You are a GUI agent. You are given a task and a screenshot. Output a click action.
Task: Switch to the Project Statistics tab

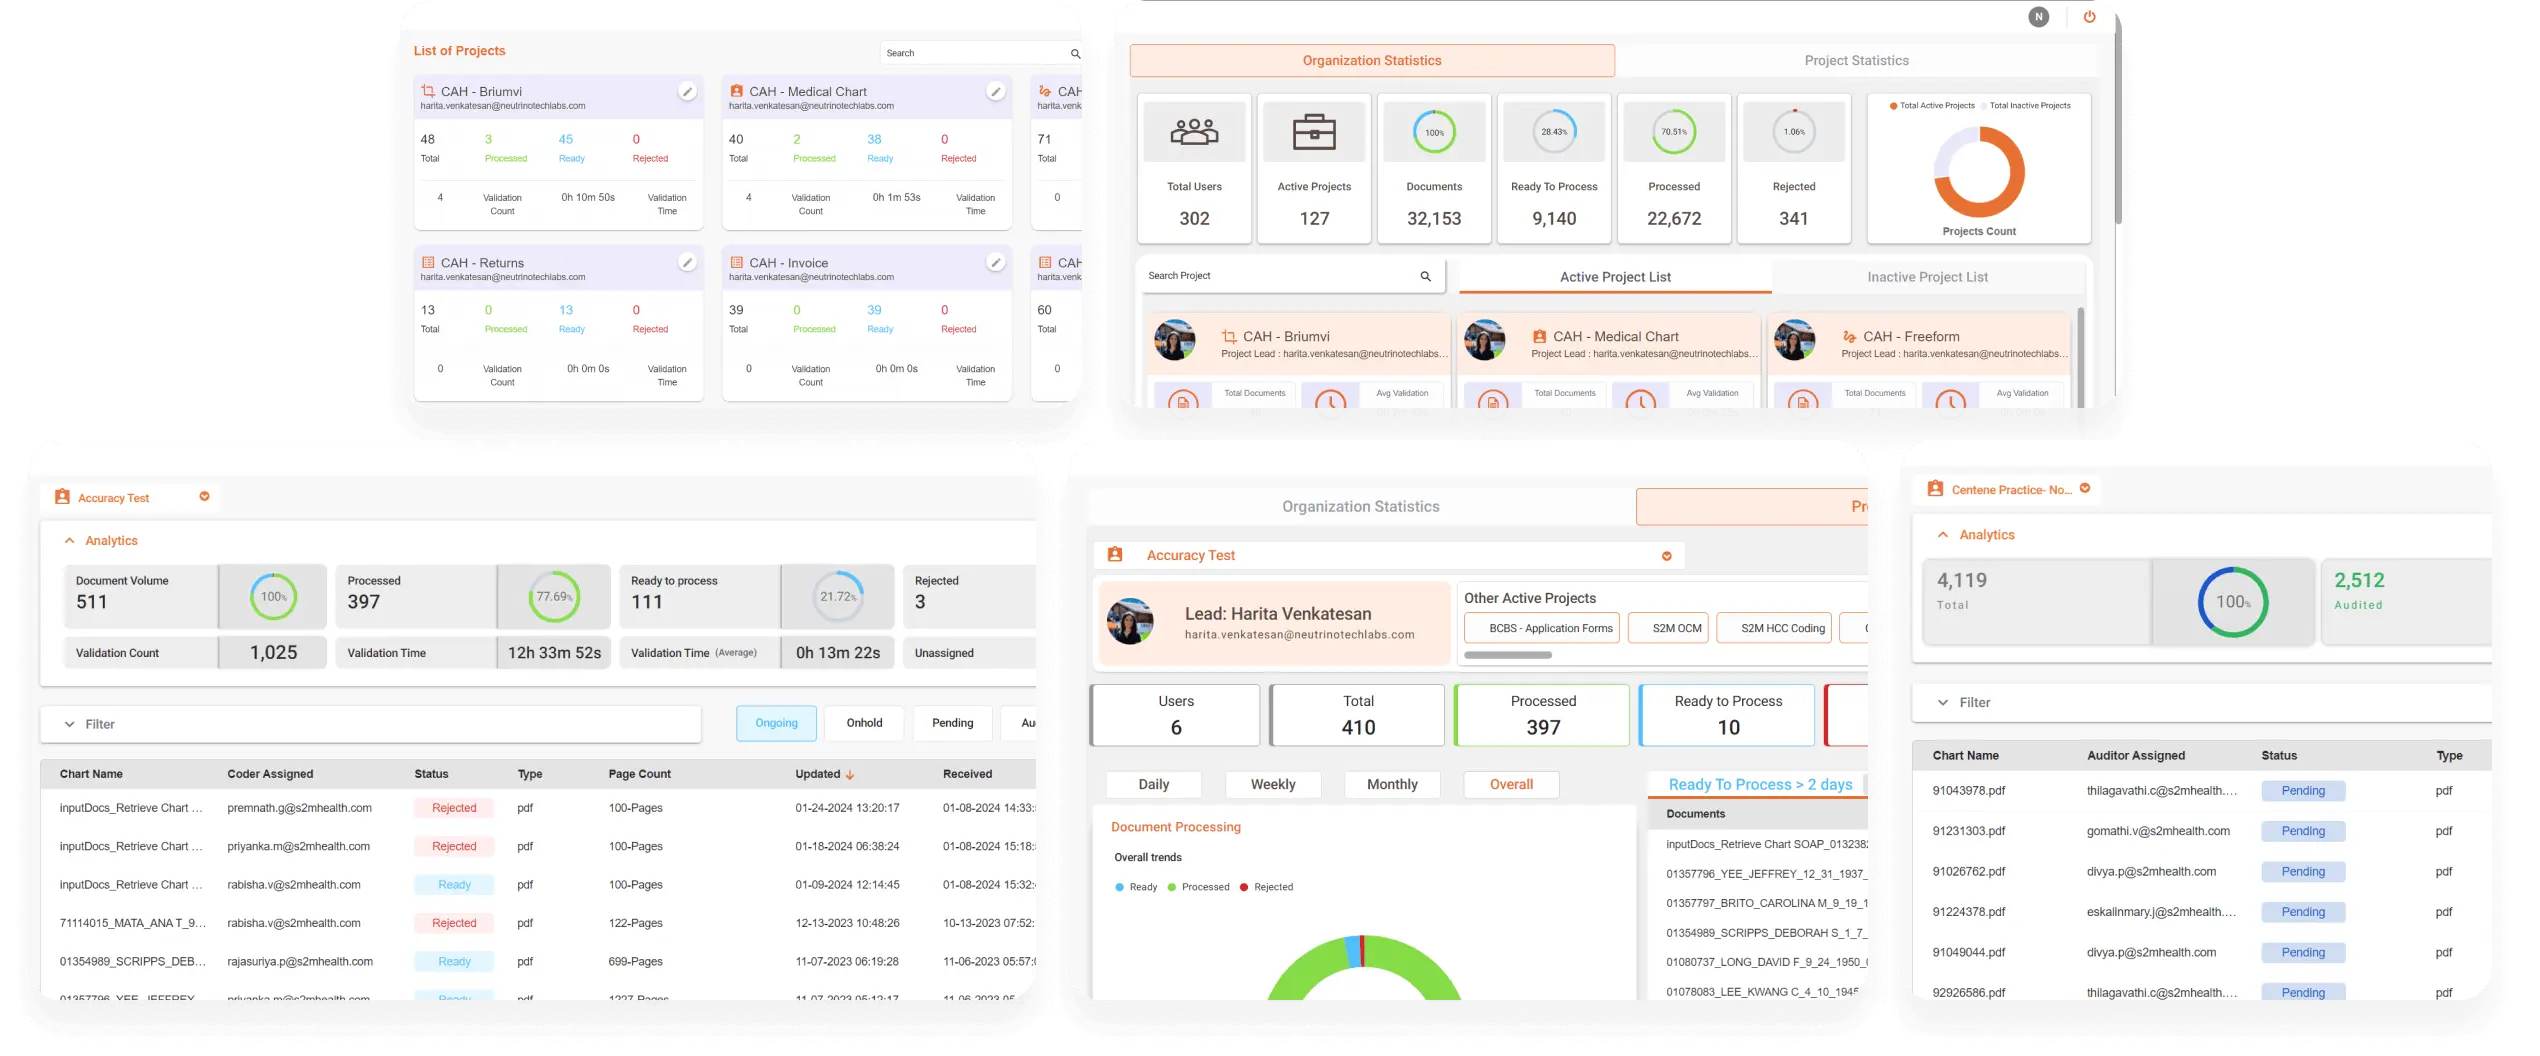pos(1856,61)
